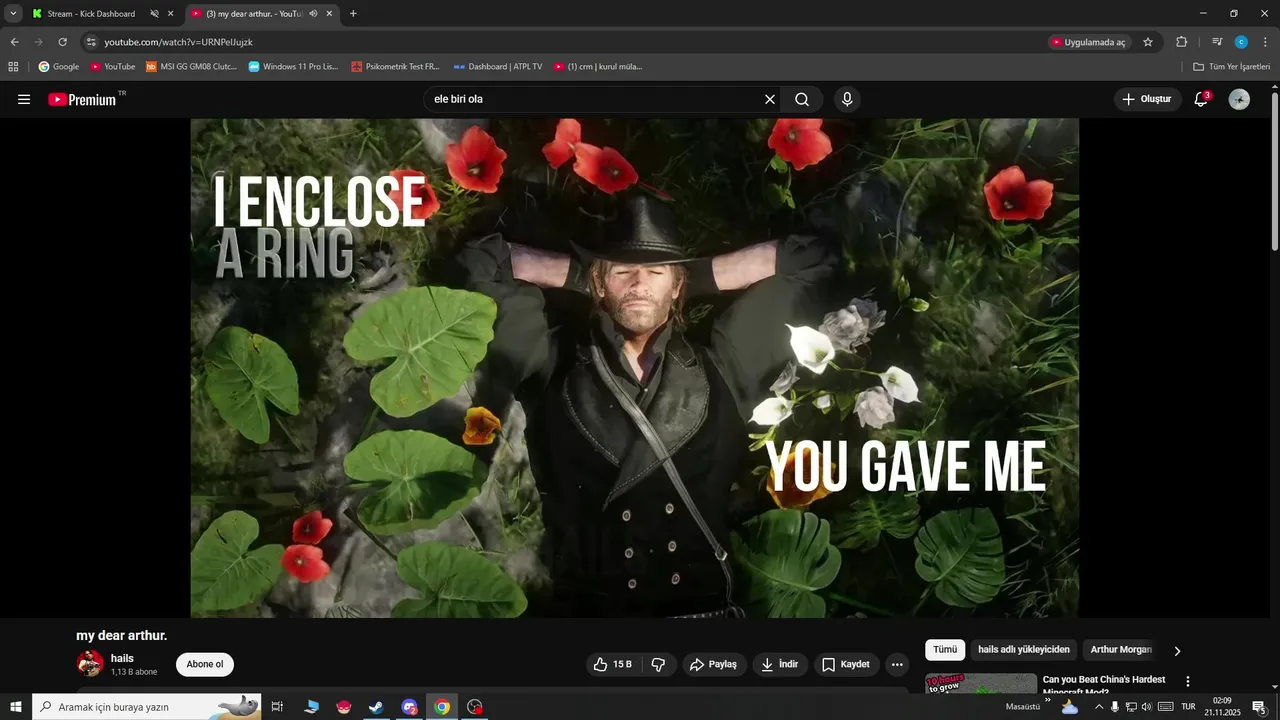Dislike the video with thumbs-down
The height and width of the screenshot is (720, 1280).
point(658,664)
